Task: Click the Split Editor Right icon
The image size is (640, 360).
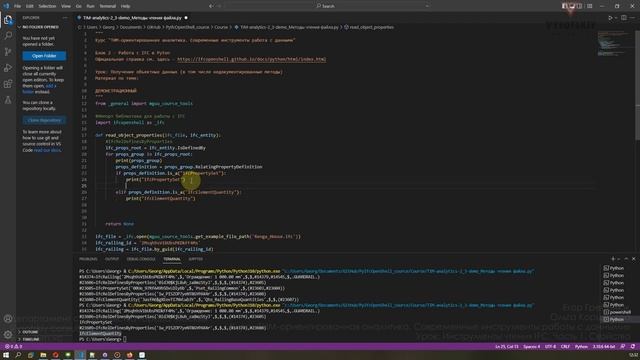Action: (624, 18)
